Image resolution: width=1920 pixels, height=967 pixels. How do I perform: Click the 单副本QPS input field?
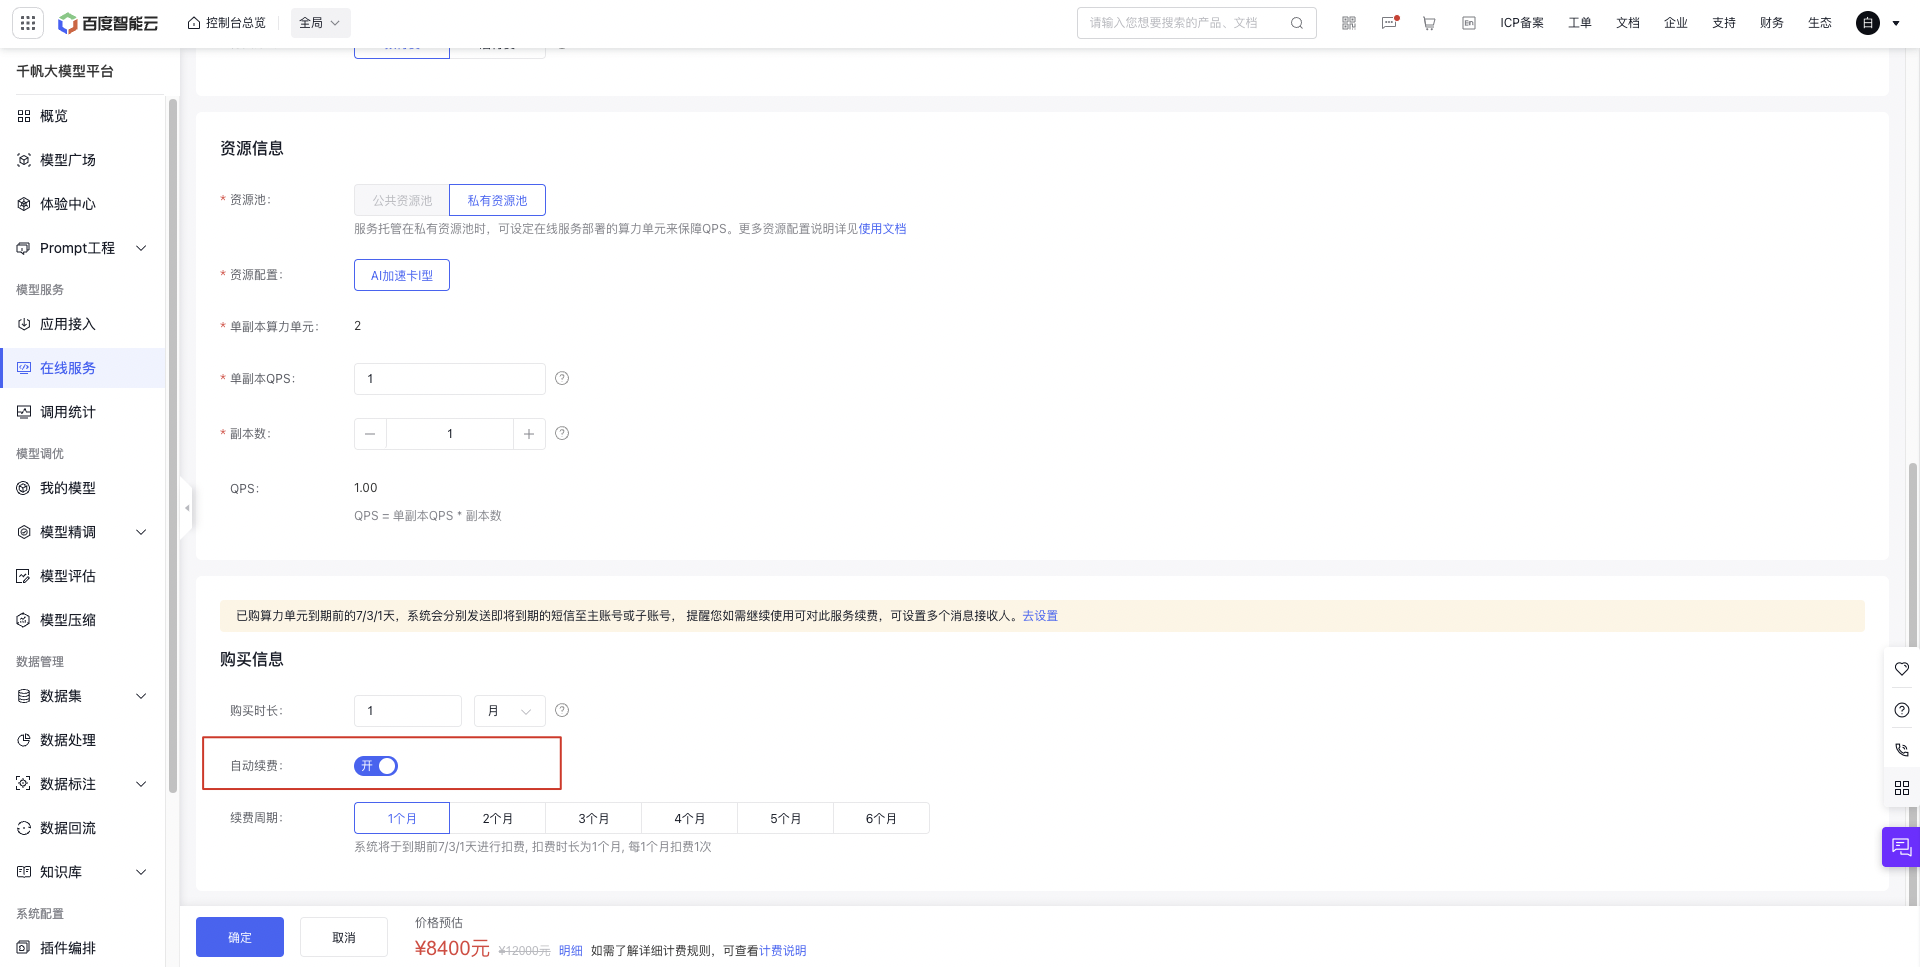click(450, 379)
